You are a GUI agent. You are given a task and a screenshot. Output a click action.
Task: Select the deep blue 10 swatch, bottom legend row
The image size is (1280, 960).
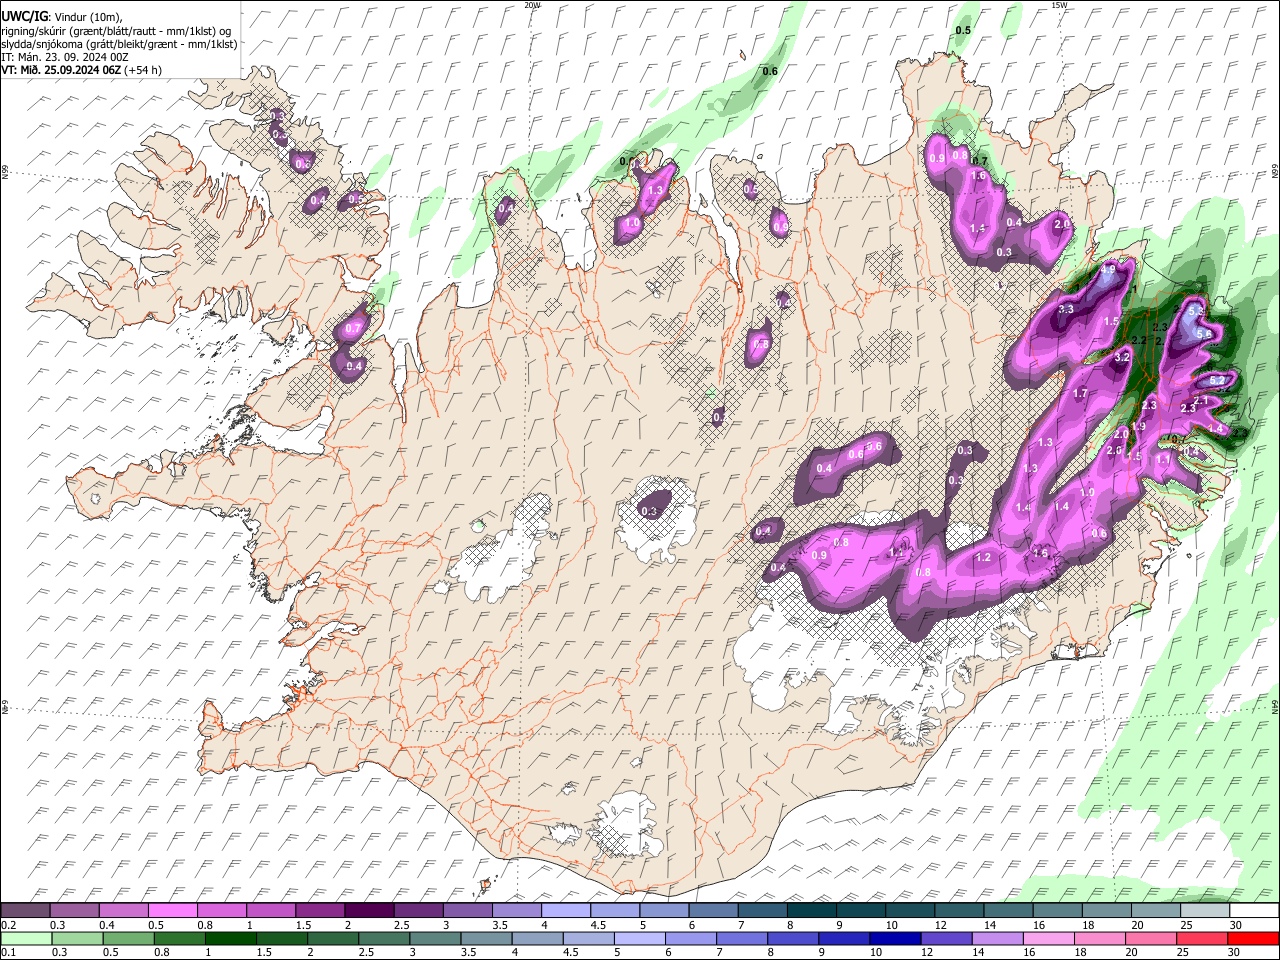tap(895, 938)
